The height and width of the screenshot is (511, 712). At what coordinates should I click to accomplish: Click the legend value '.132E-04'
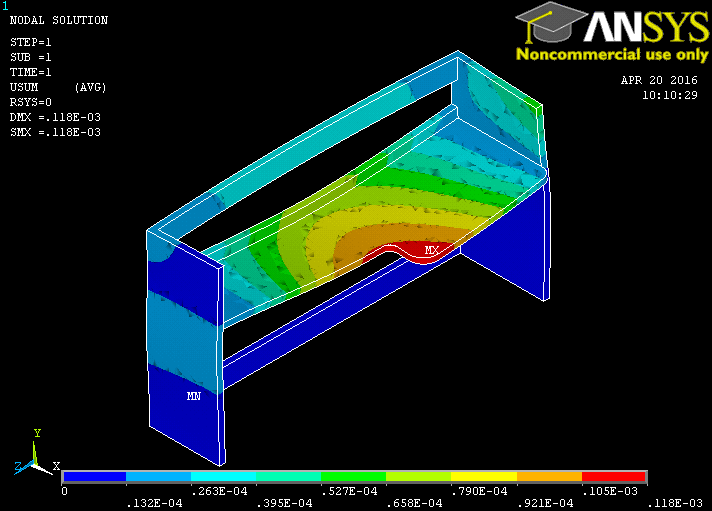154,503
